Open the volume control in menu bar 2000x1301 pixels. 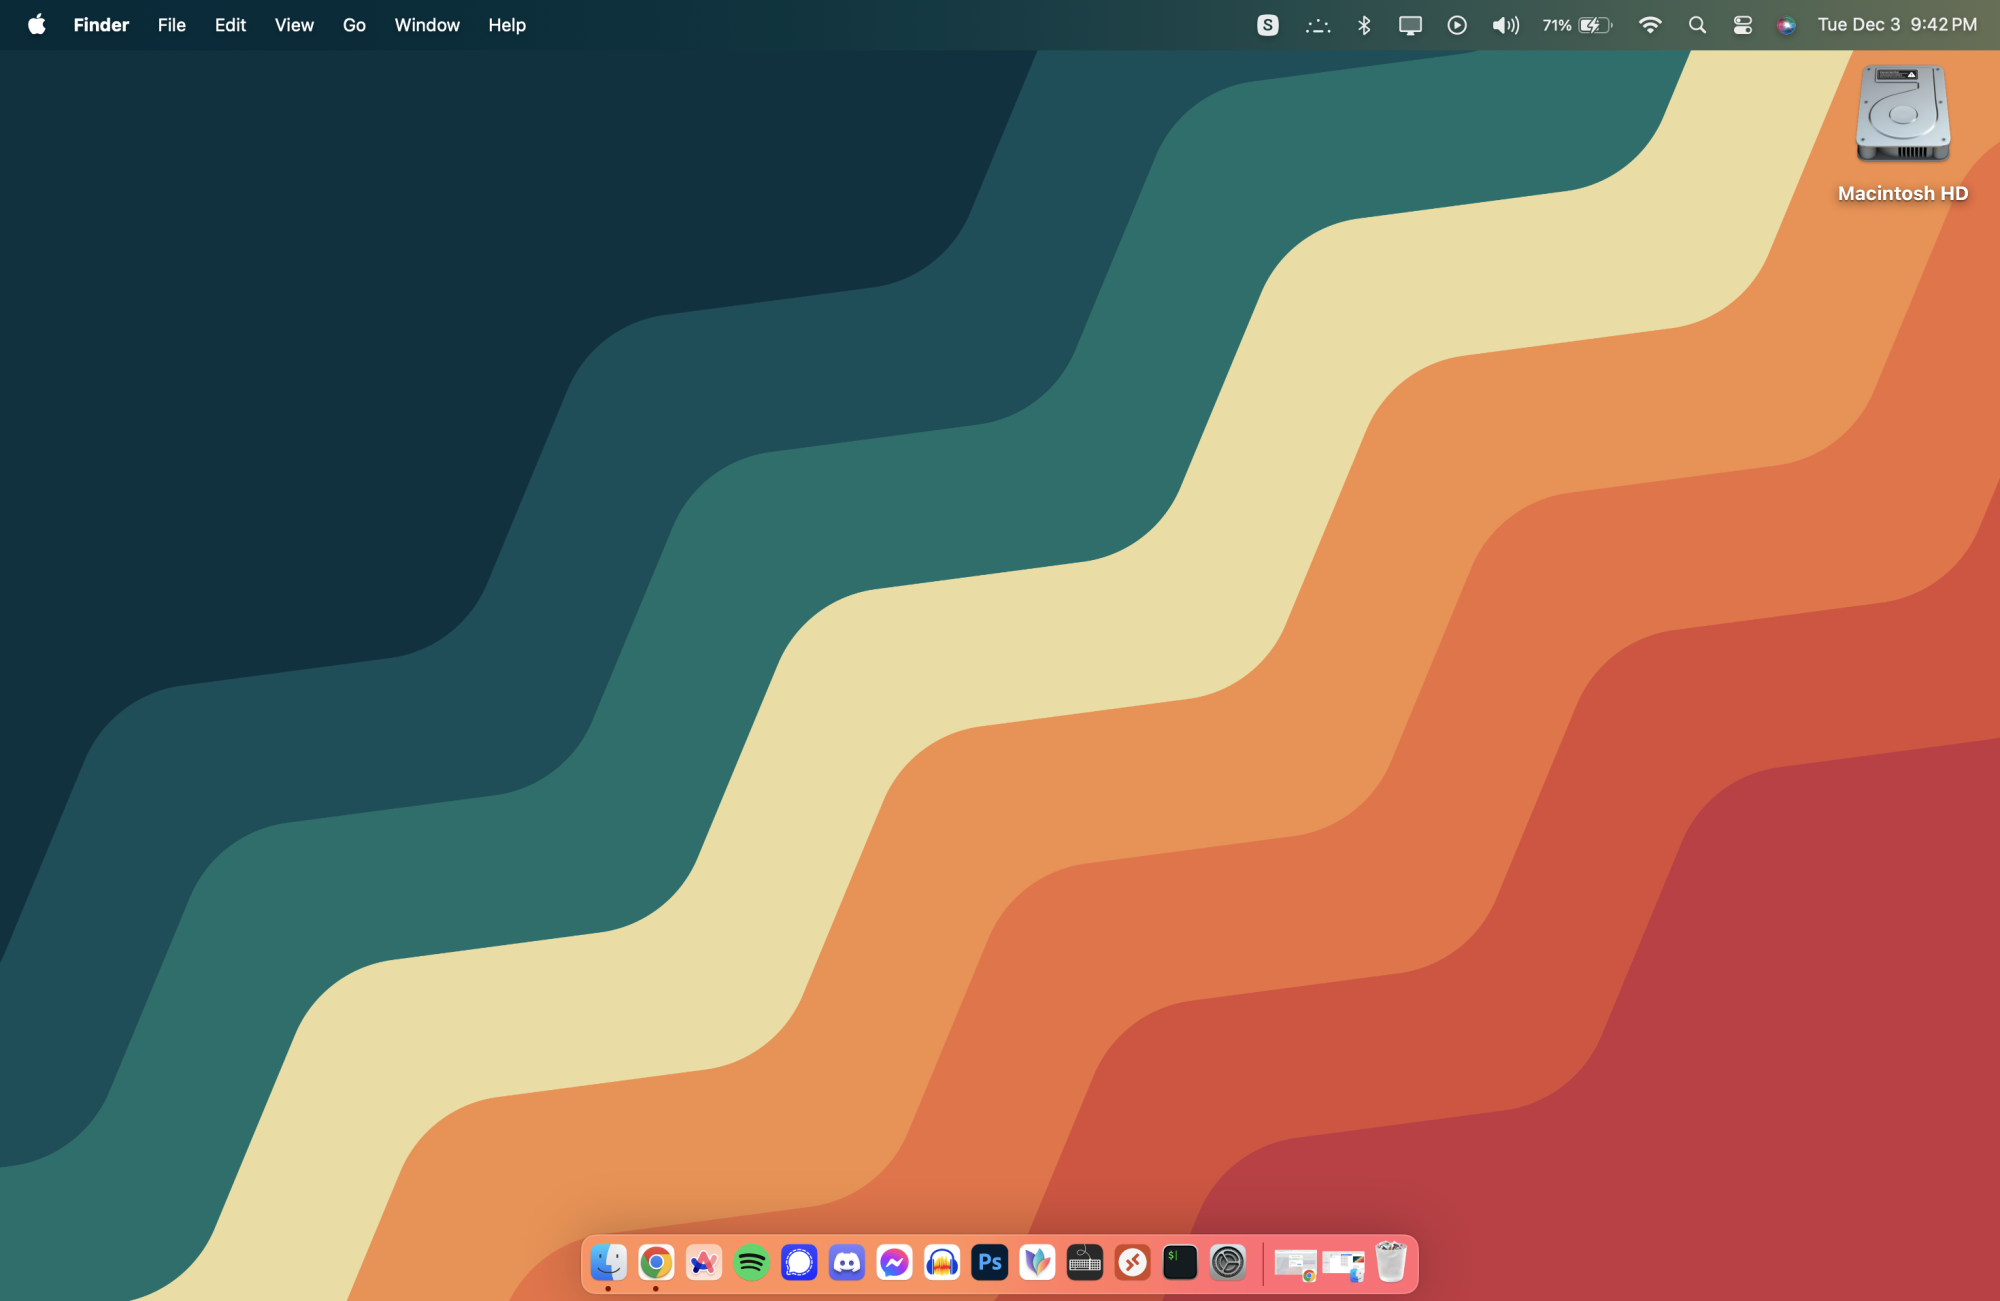[x=1505, y=25]
